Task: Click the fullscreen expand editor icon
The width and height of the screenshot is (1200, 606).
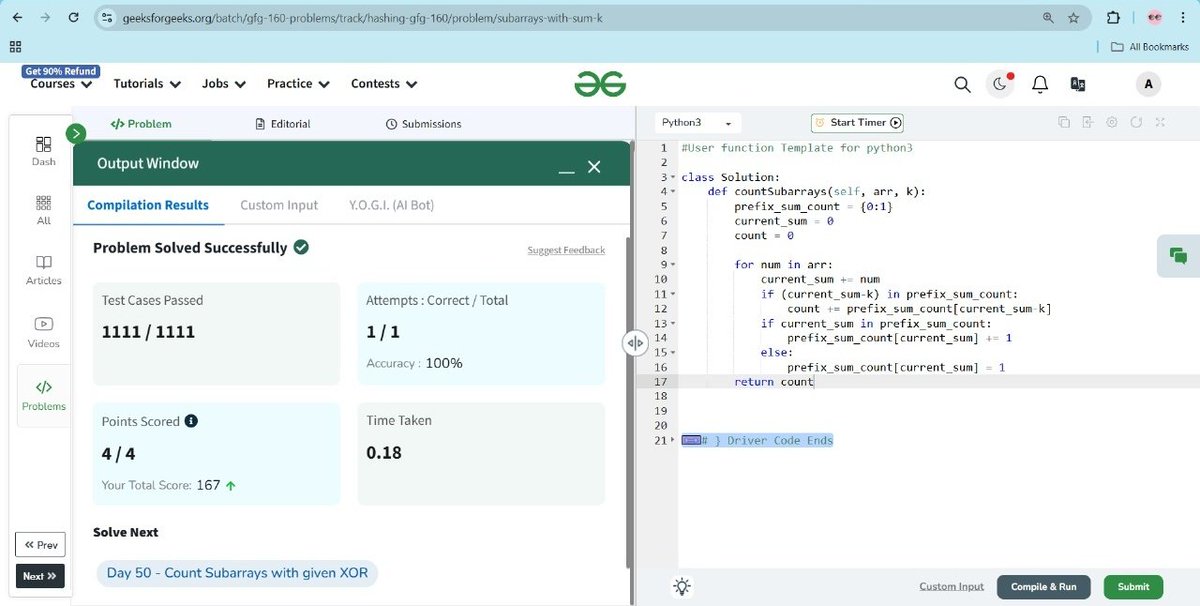Action: (x=1160, y=122)
